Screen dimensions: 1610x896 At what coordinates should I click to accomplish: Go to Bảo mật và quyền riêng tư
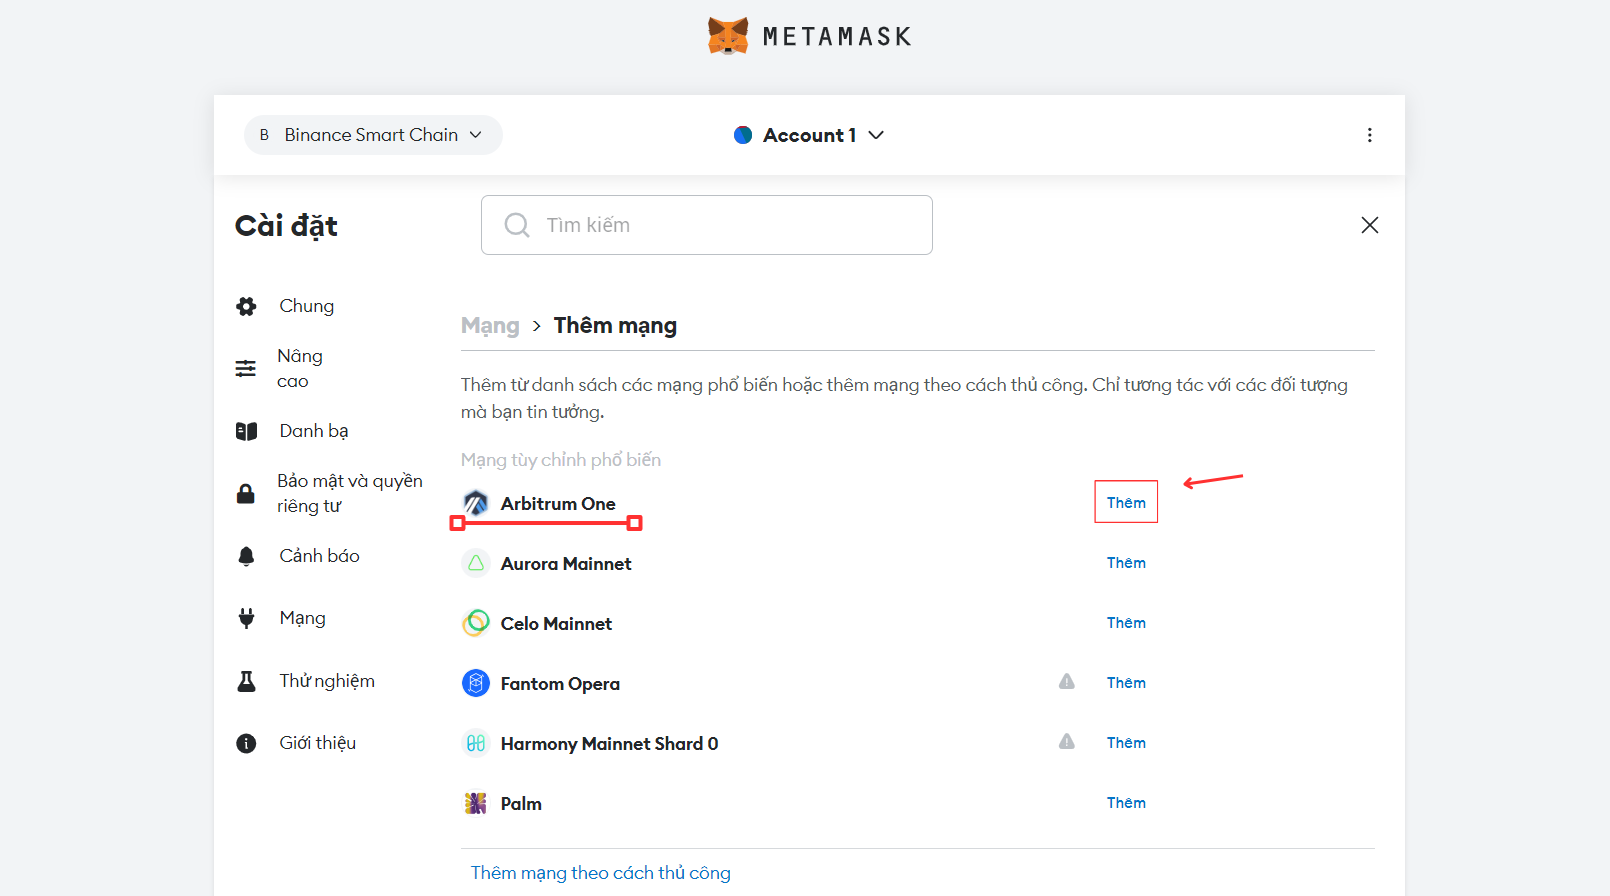(x=349, y=493)
